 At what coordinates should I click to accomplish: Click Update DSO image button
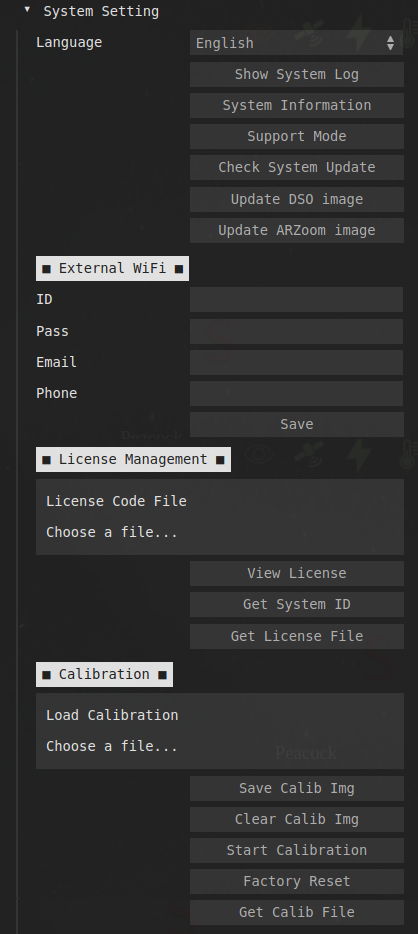tap(297, 200)
